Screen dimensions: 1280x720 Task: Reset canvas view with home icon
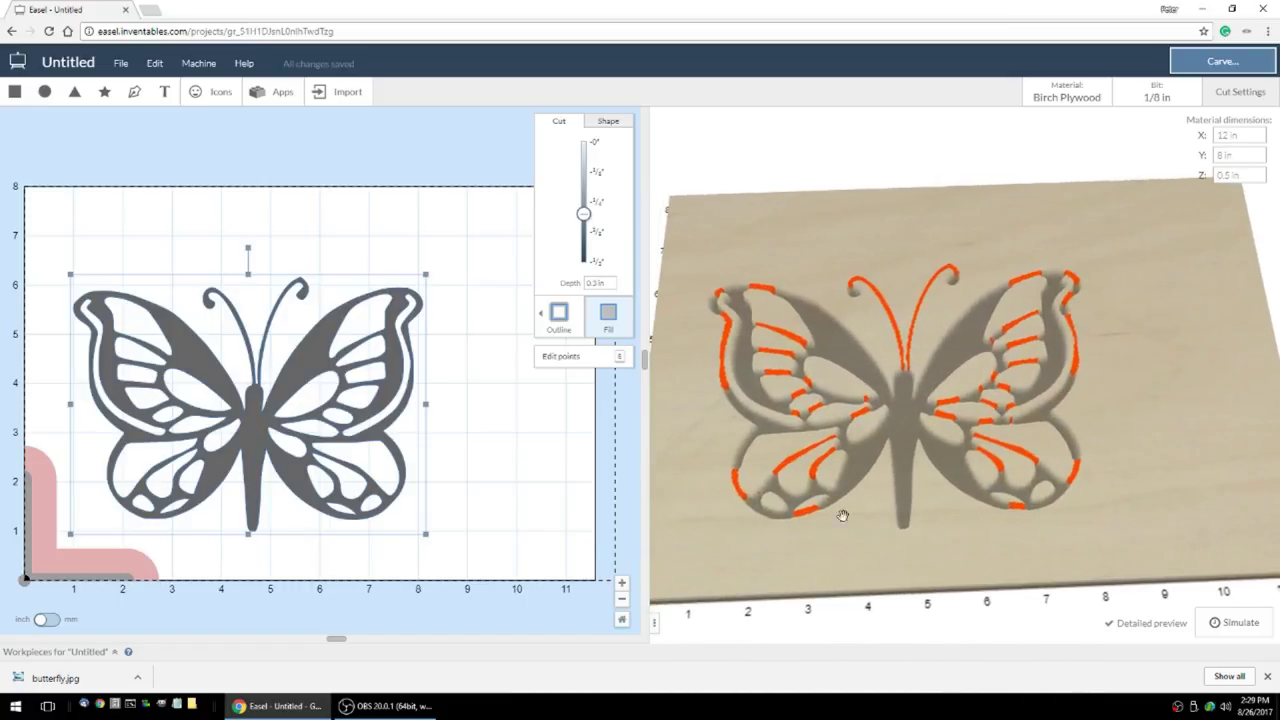pos(622,620)
